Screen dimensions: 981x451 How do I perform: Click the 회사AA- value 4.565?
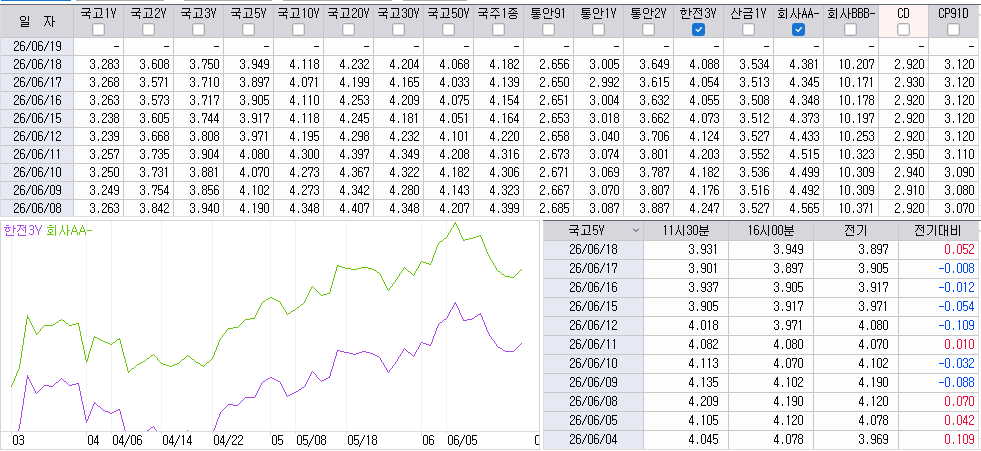(x=805, y=208)
